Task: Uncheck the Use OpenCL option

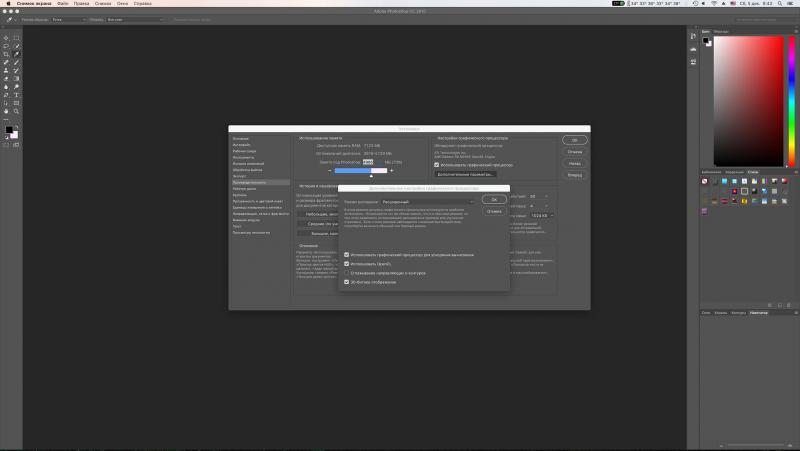Action: tap(346, 264)
